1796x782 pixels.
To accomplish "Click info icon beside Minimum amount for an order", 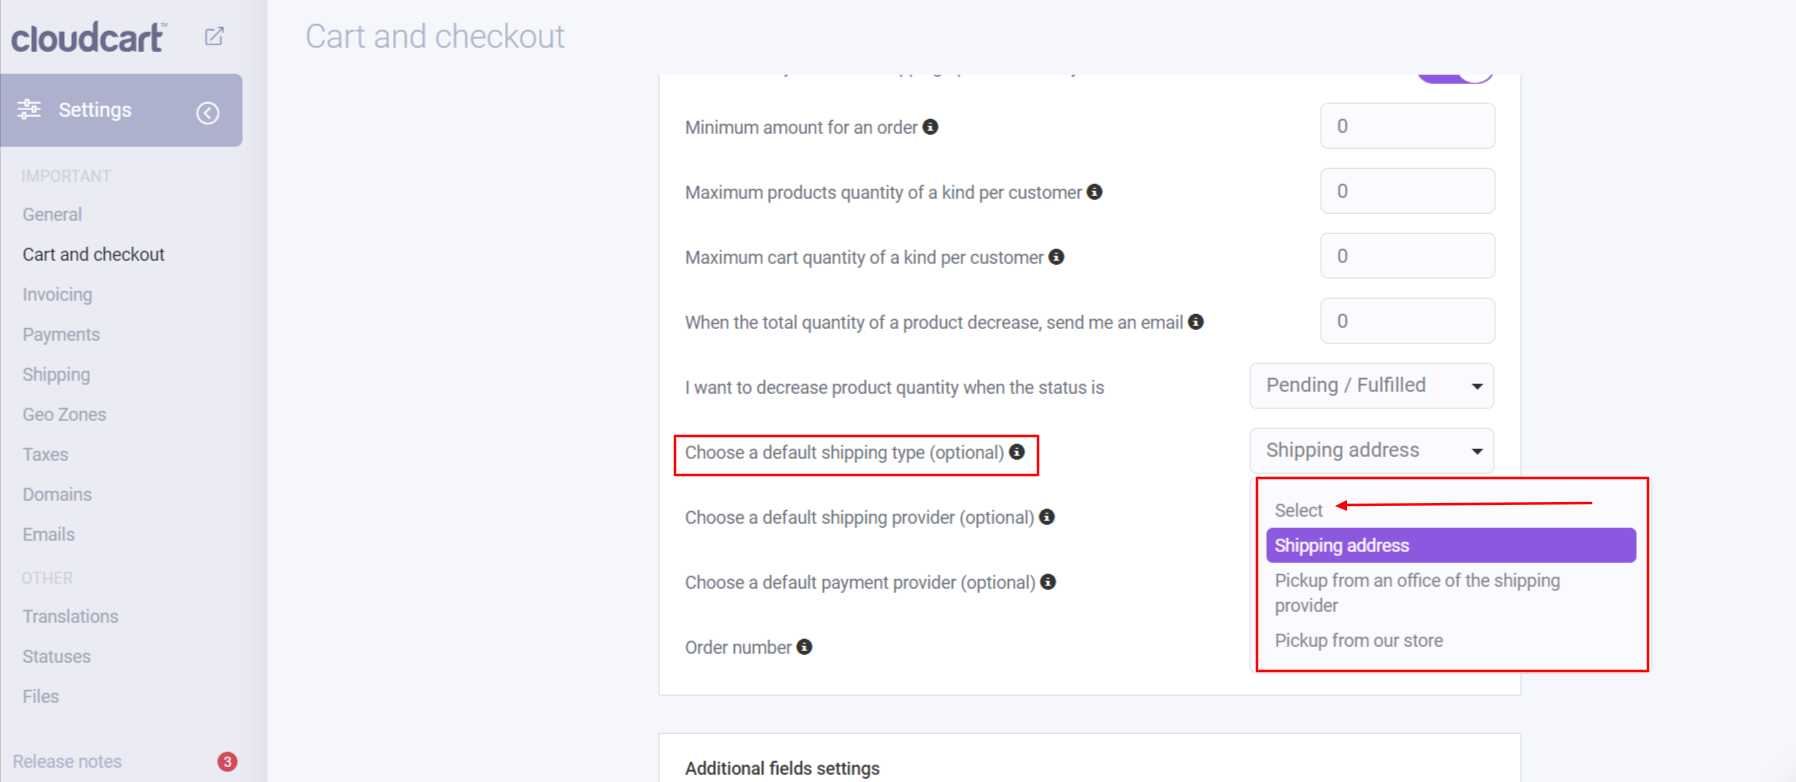I will tap(931, 127).
